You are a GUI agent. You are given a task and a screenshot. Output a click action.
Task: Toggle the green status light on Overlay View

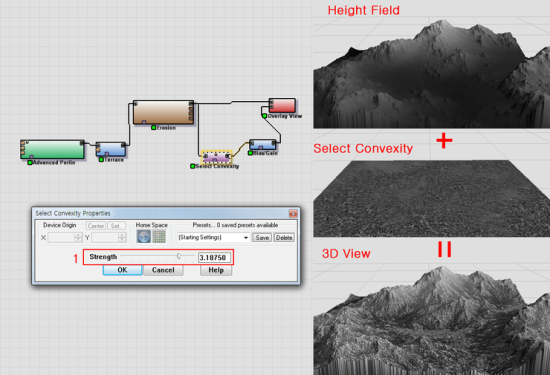(x=264, y=116)
